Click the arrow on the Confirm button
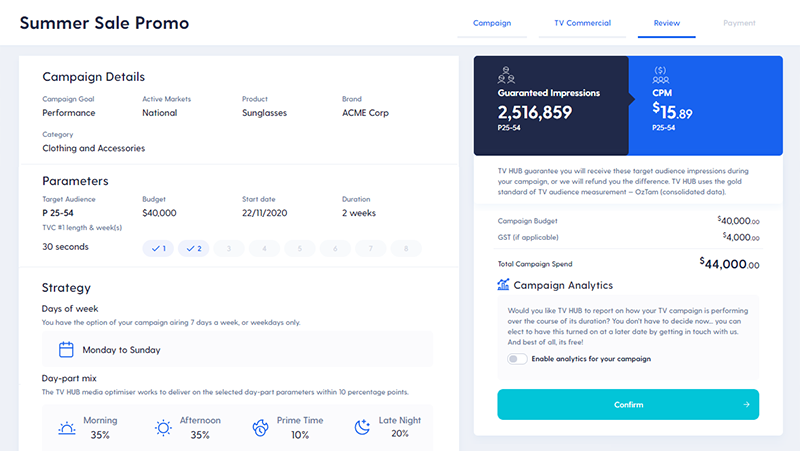The height and width of the screenshot is (451, 800). pyautogui.click(x=746, y=405)
